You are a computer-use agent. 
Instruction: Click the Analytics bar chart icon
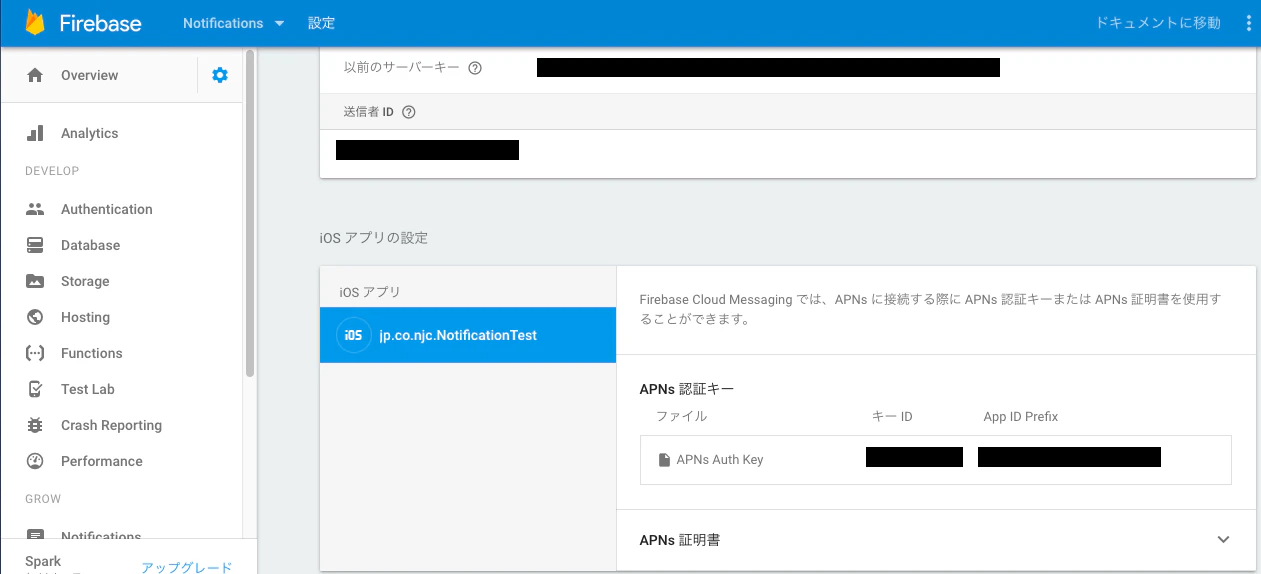tap(35, 133)
